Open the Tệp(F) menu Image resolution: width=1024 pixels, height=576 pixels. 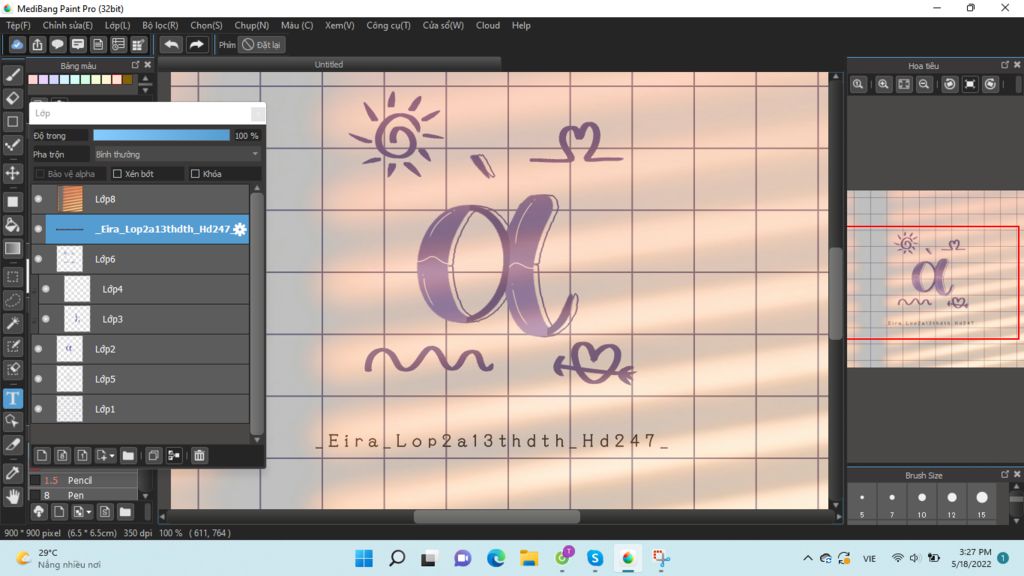(x=18, y=25)
